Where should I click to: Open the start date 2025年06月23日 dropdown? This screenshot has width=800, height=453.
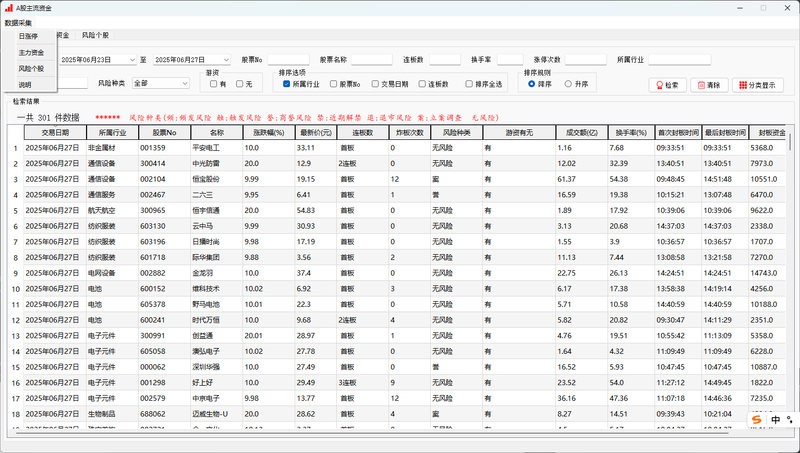pos(133,60)
